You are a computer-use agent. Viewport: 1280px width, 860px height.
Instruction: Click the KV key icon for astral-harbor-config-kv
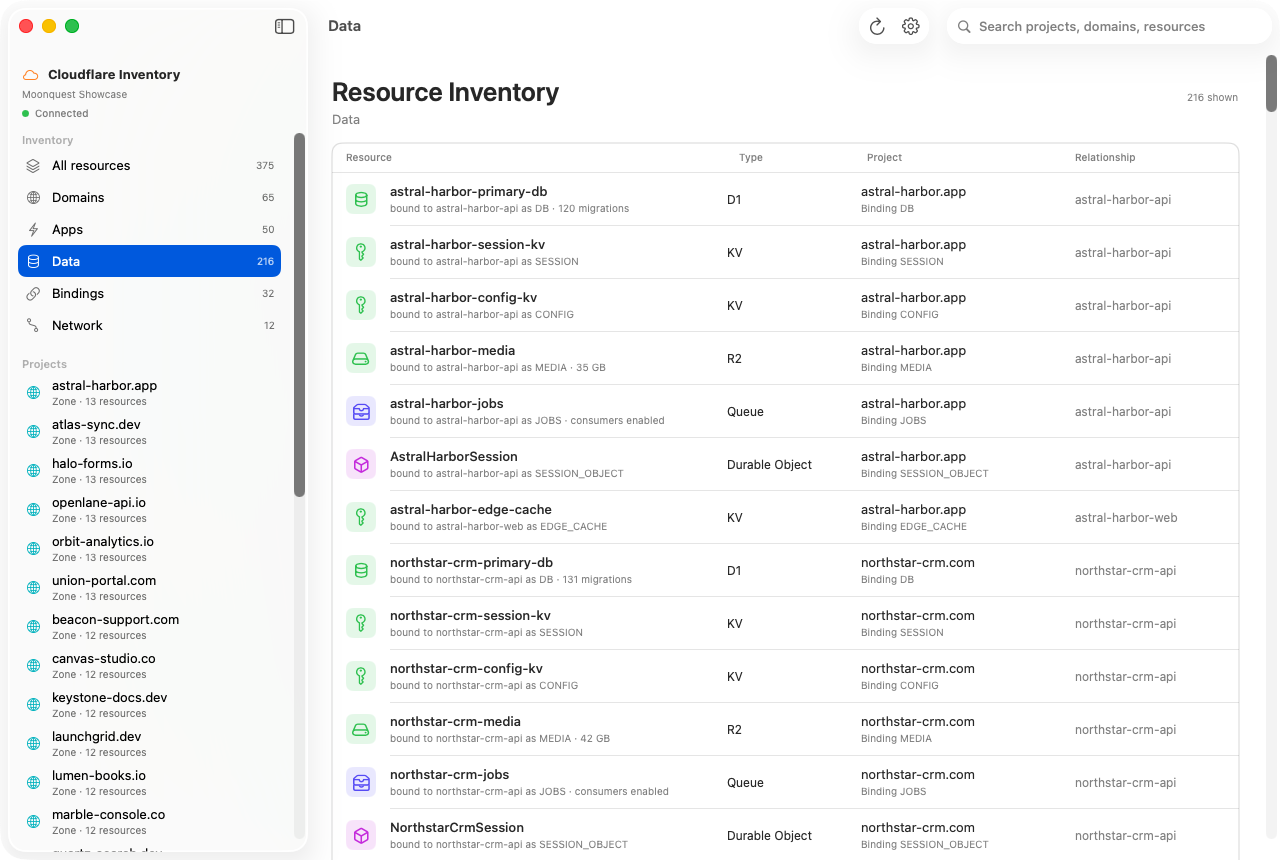pos(361,305)
